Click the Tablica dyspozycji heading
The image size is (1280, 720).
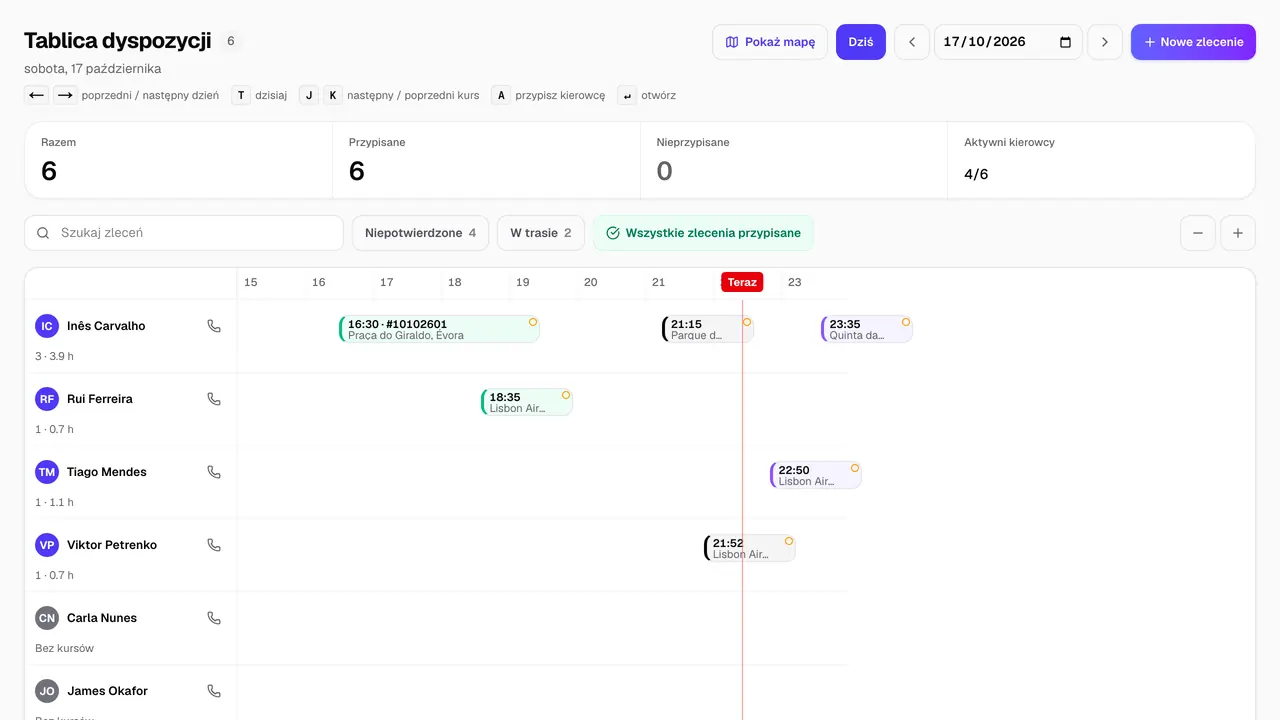pyautogui.click(x=118, y=40)
